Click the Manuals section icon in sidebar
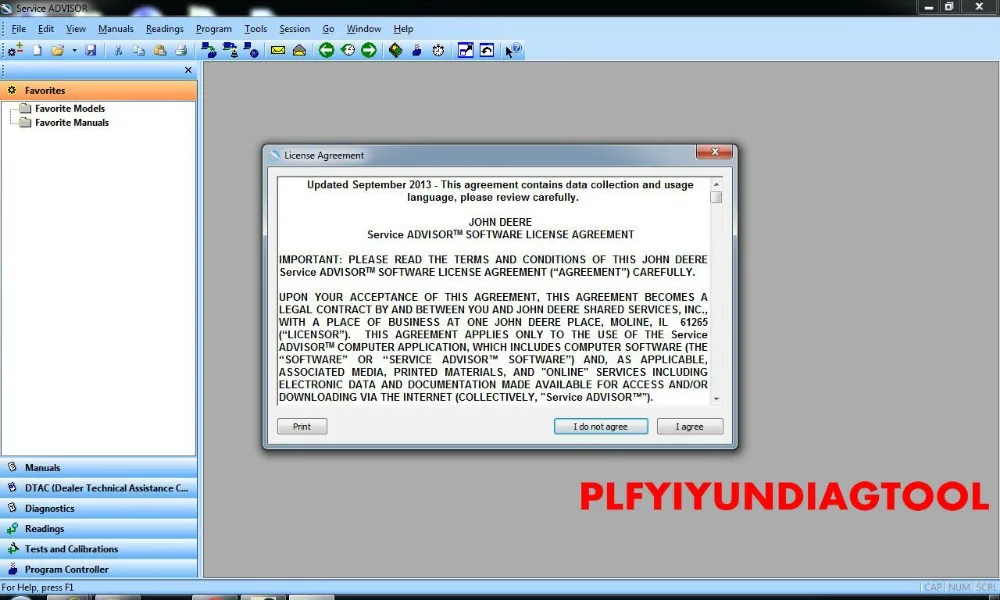 pyautogui.click(x=12, y=467)
